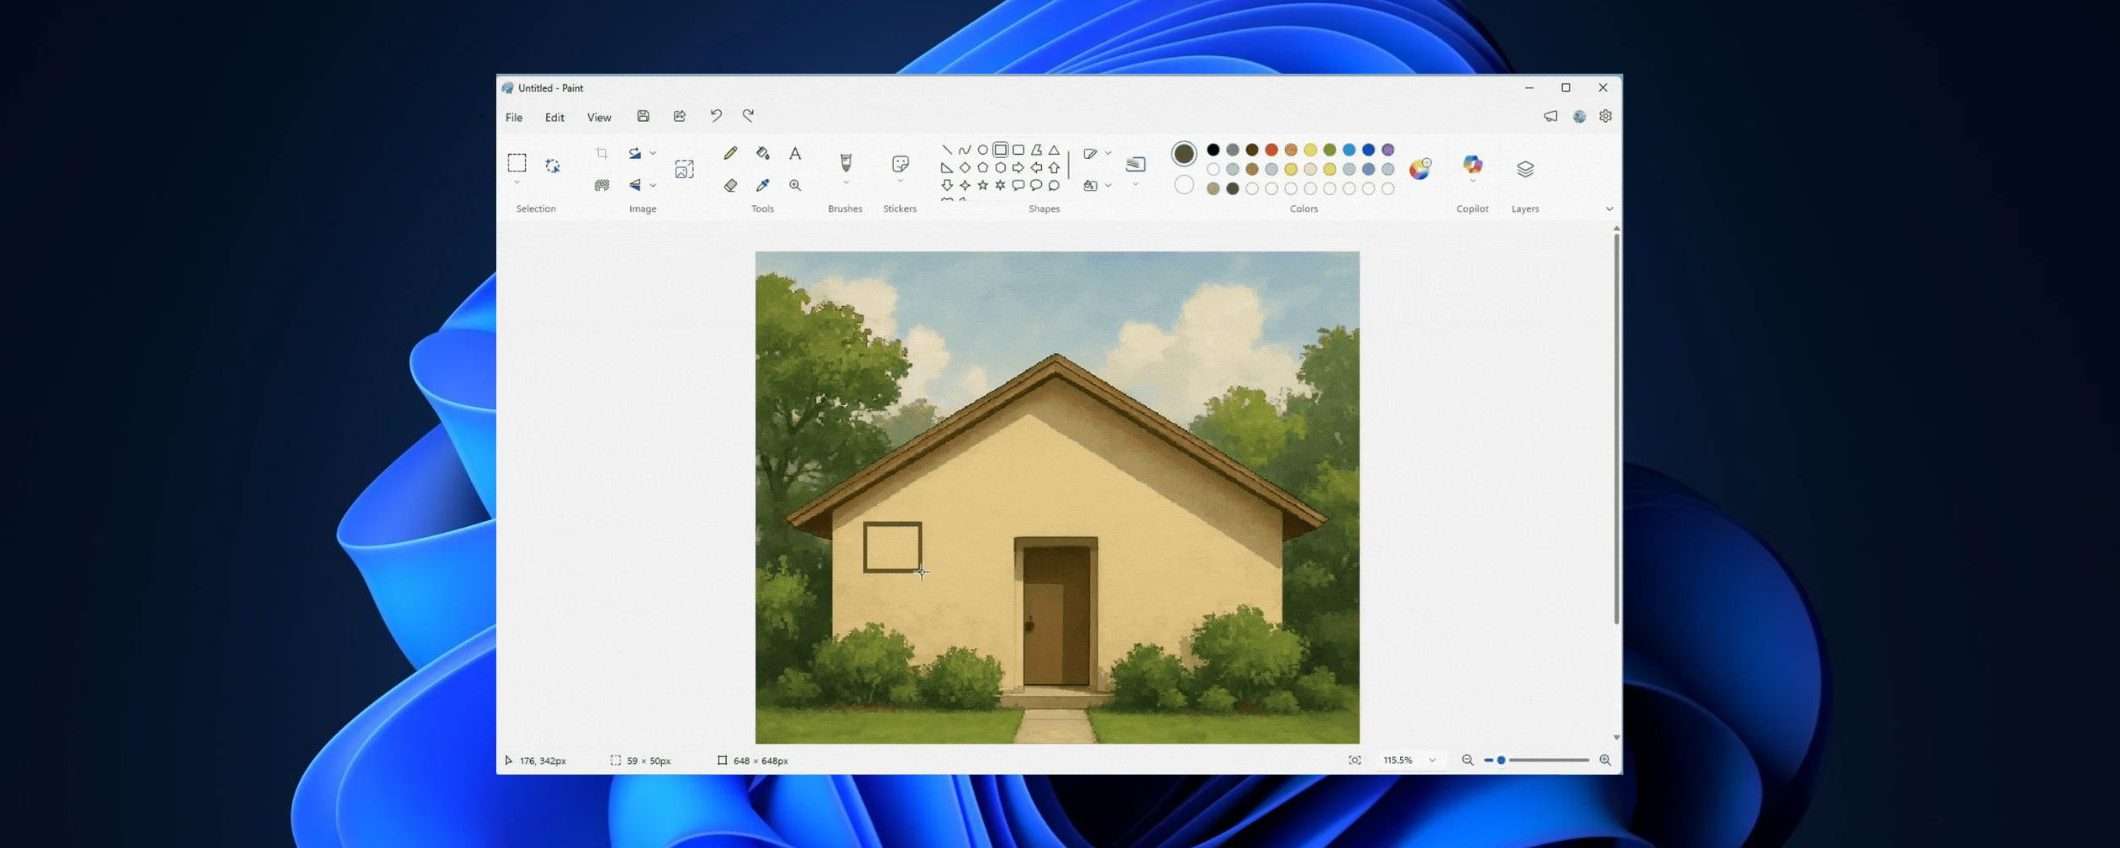This screenshot has height=848, width=2120.
Task: Click the Copilot icon
Action: click(x=1473, y=165)
